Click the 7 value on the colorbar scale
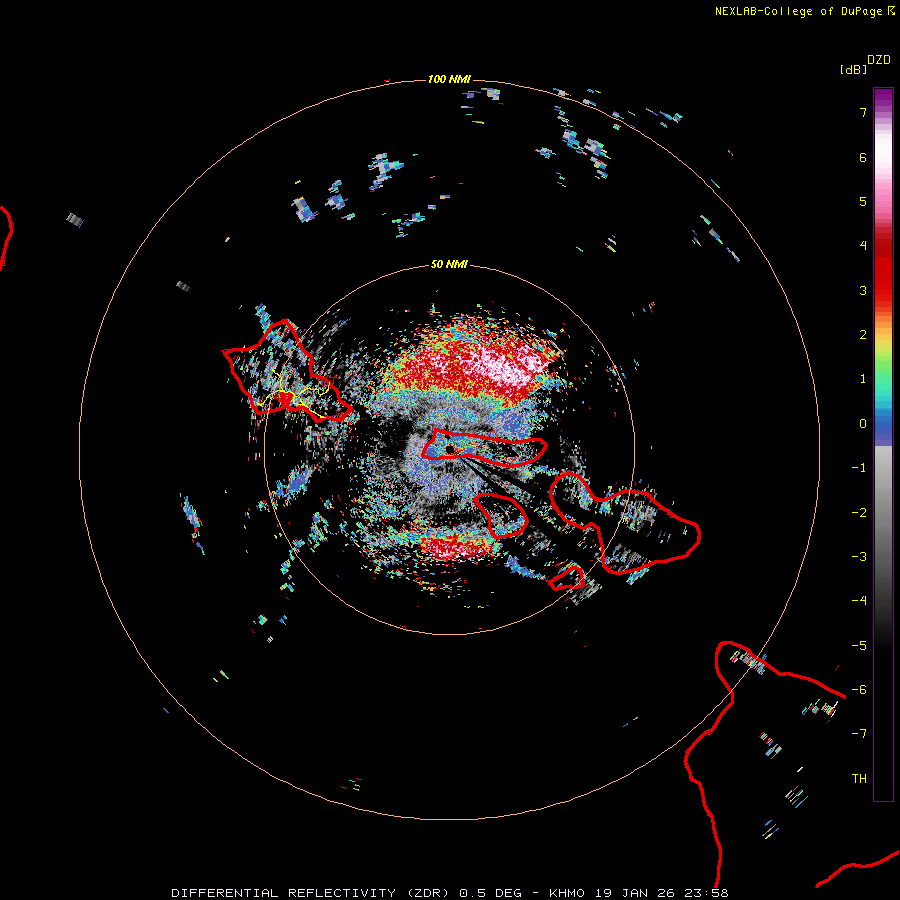 (x=863, y=112)
